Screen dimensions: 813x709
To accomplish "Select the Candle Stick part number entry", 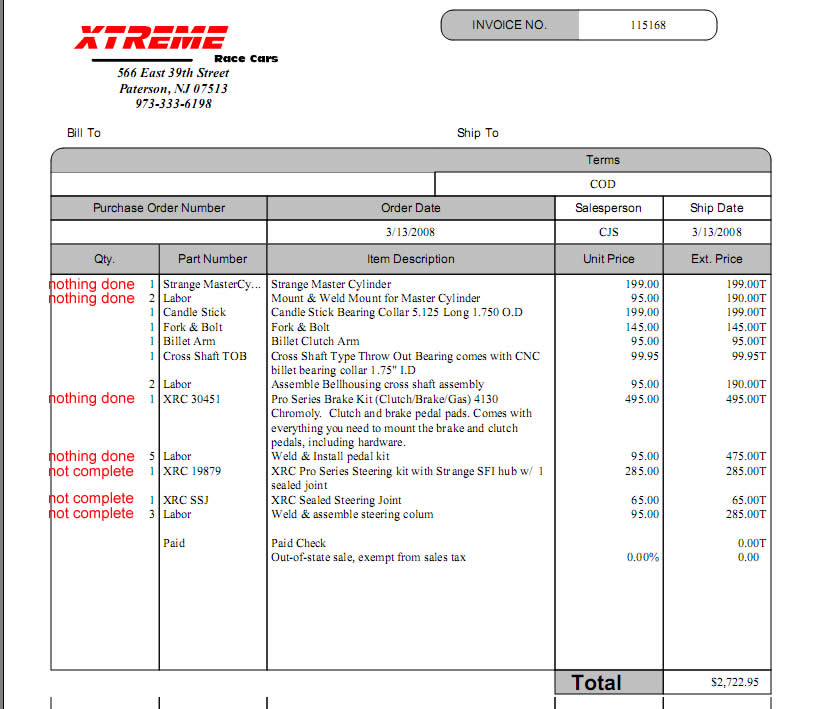I will (x=194, y=313).
